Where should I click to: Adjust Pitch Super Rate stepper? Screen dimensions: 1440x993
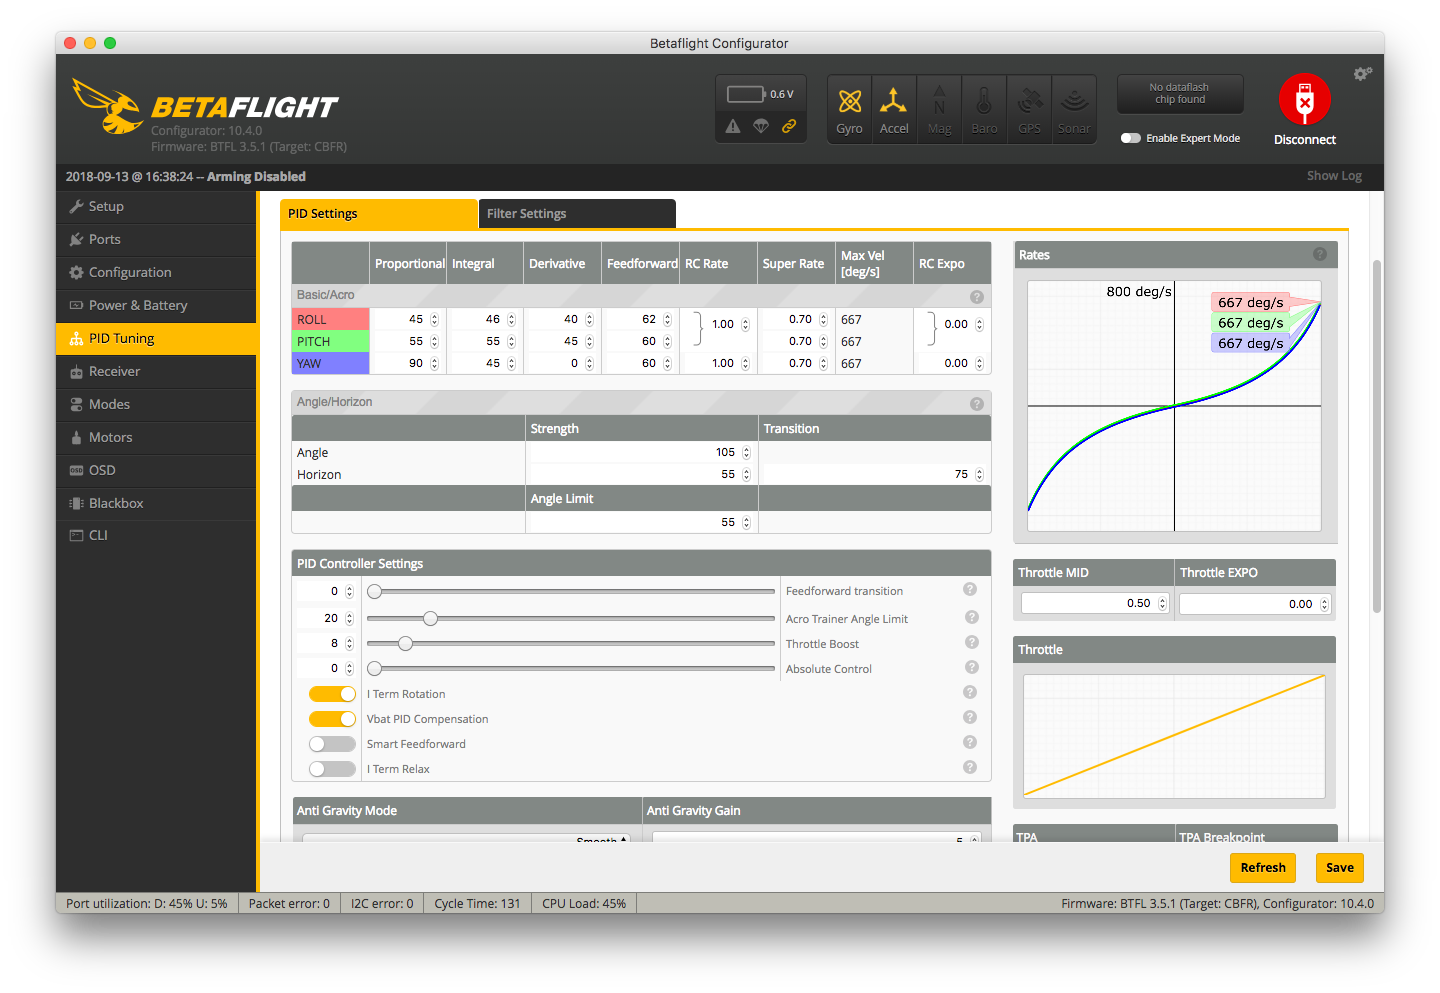[823, 342]
